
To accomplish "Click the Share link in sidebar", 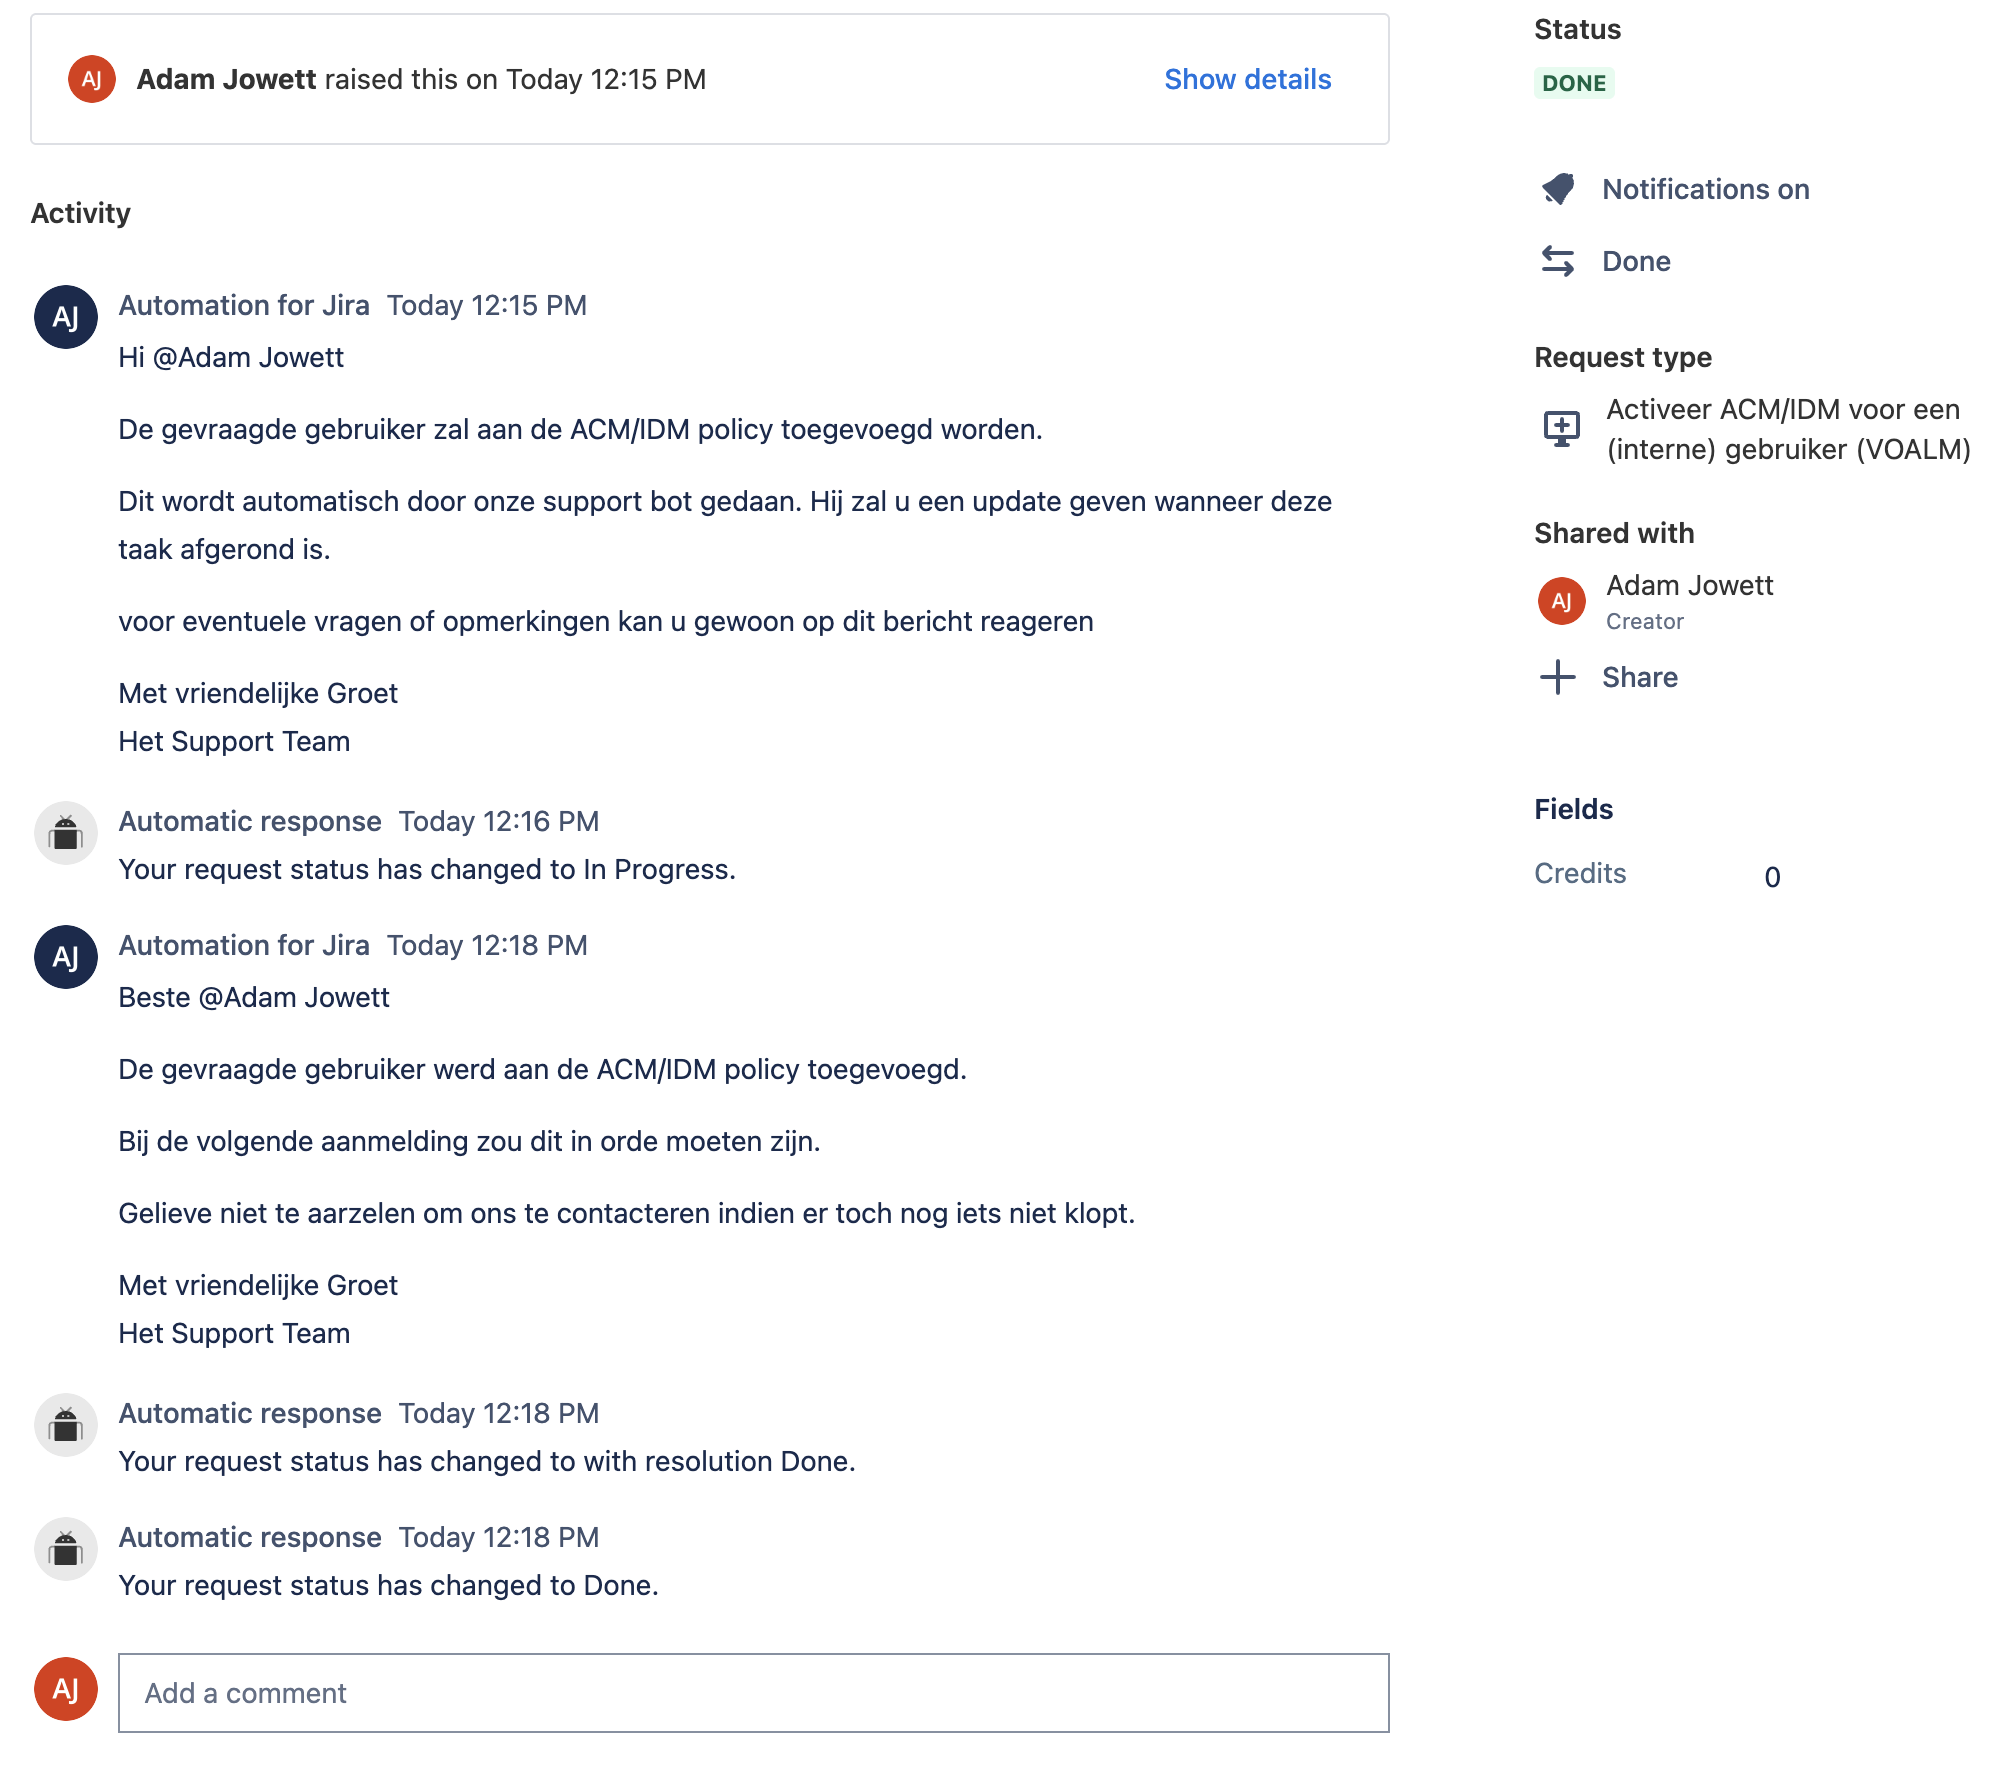I will (x=1640, y=677).
